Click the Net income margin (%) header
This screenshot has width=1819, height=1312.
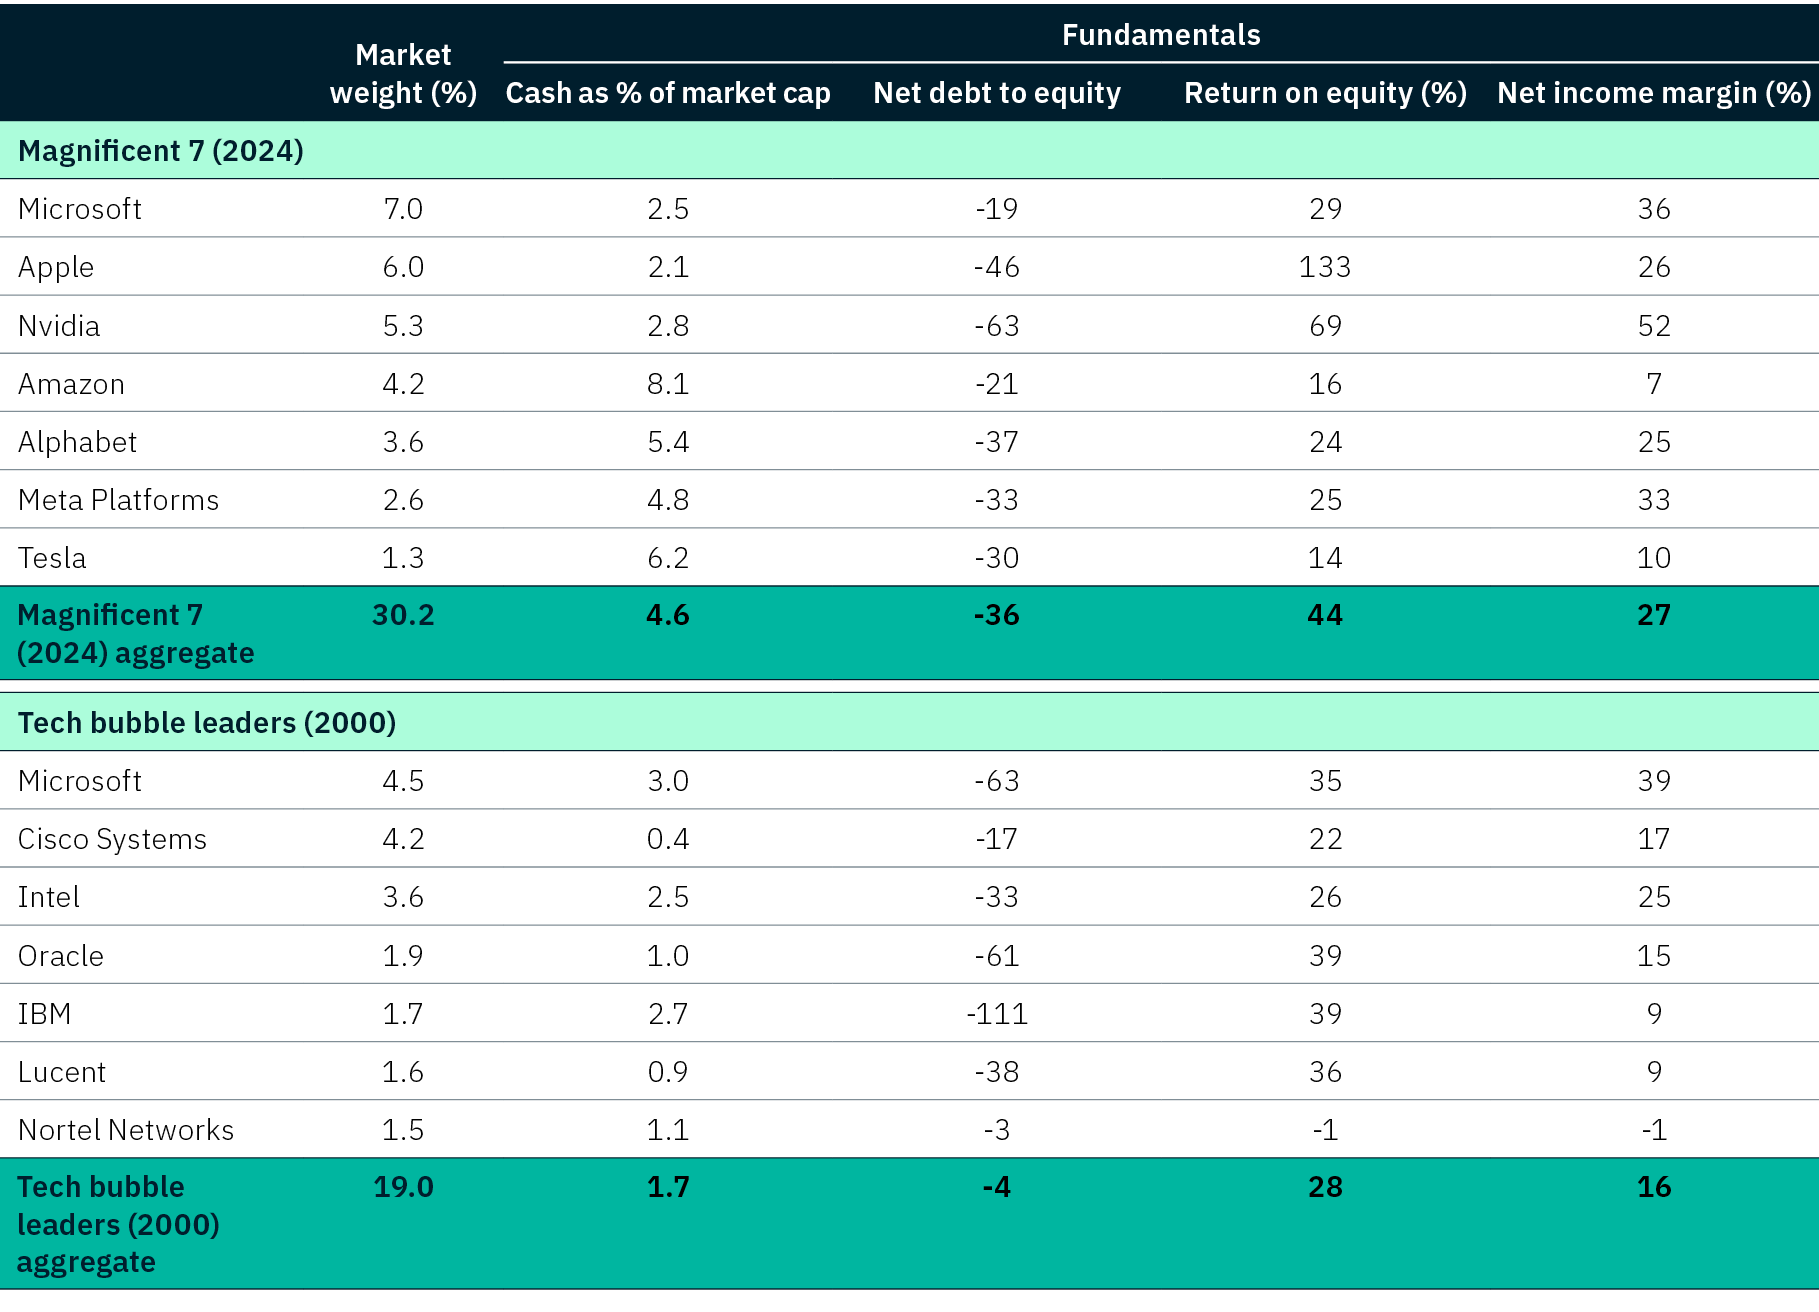coord(1654,93)
